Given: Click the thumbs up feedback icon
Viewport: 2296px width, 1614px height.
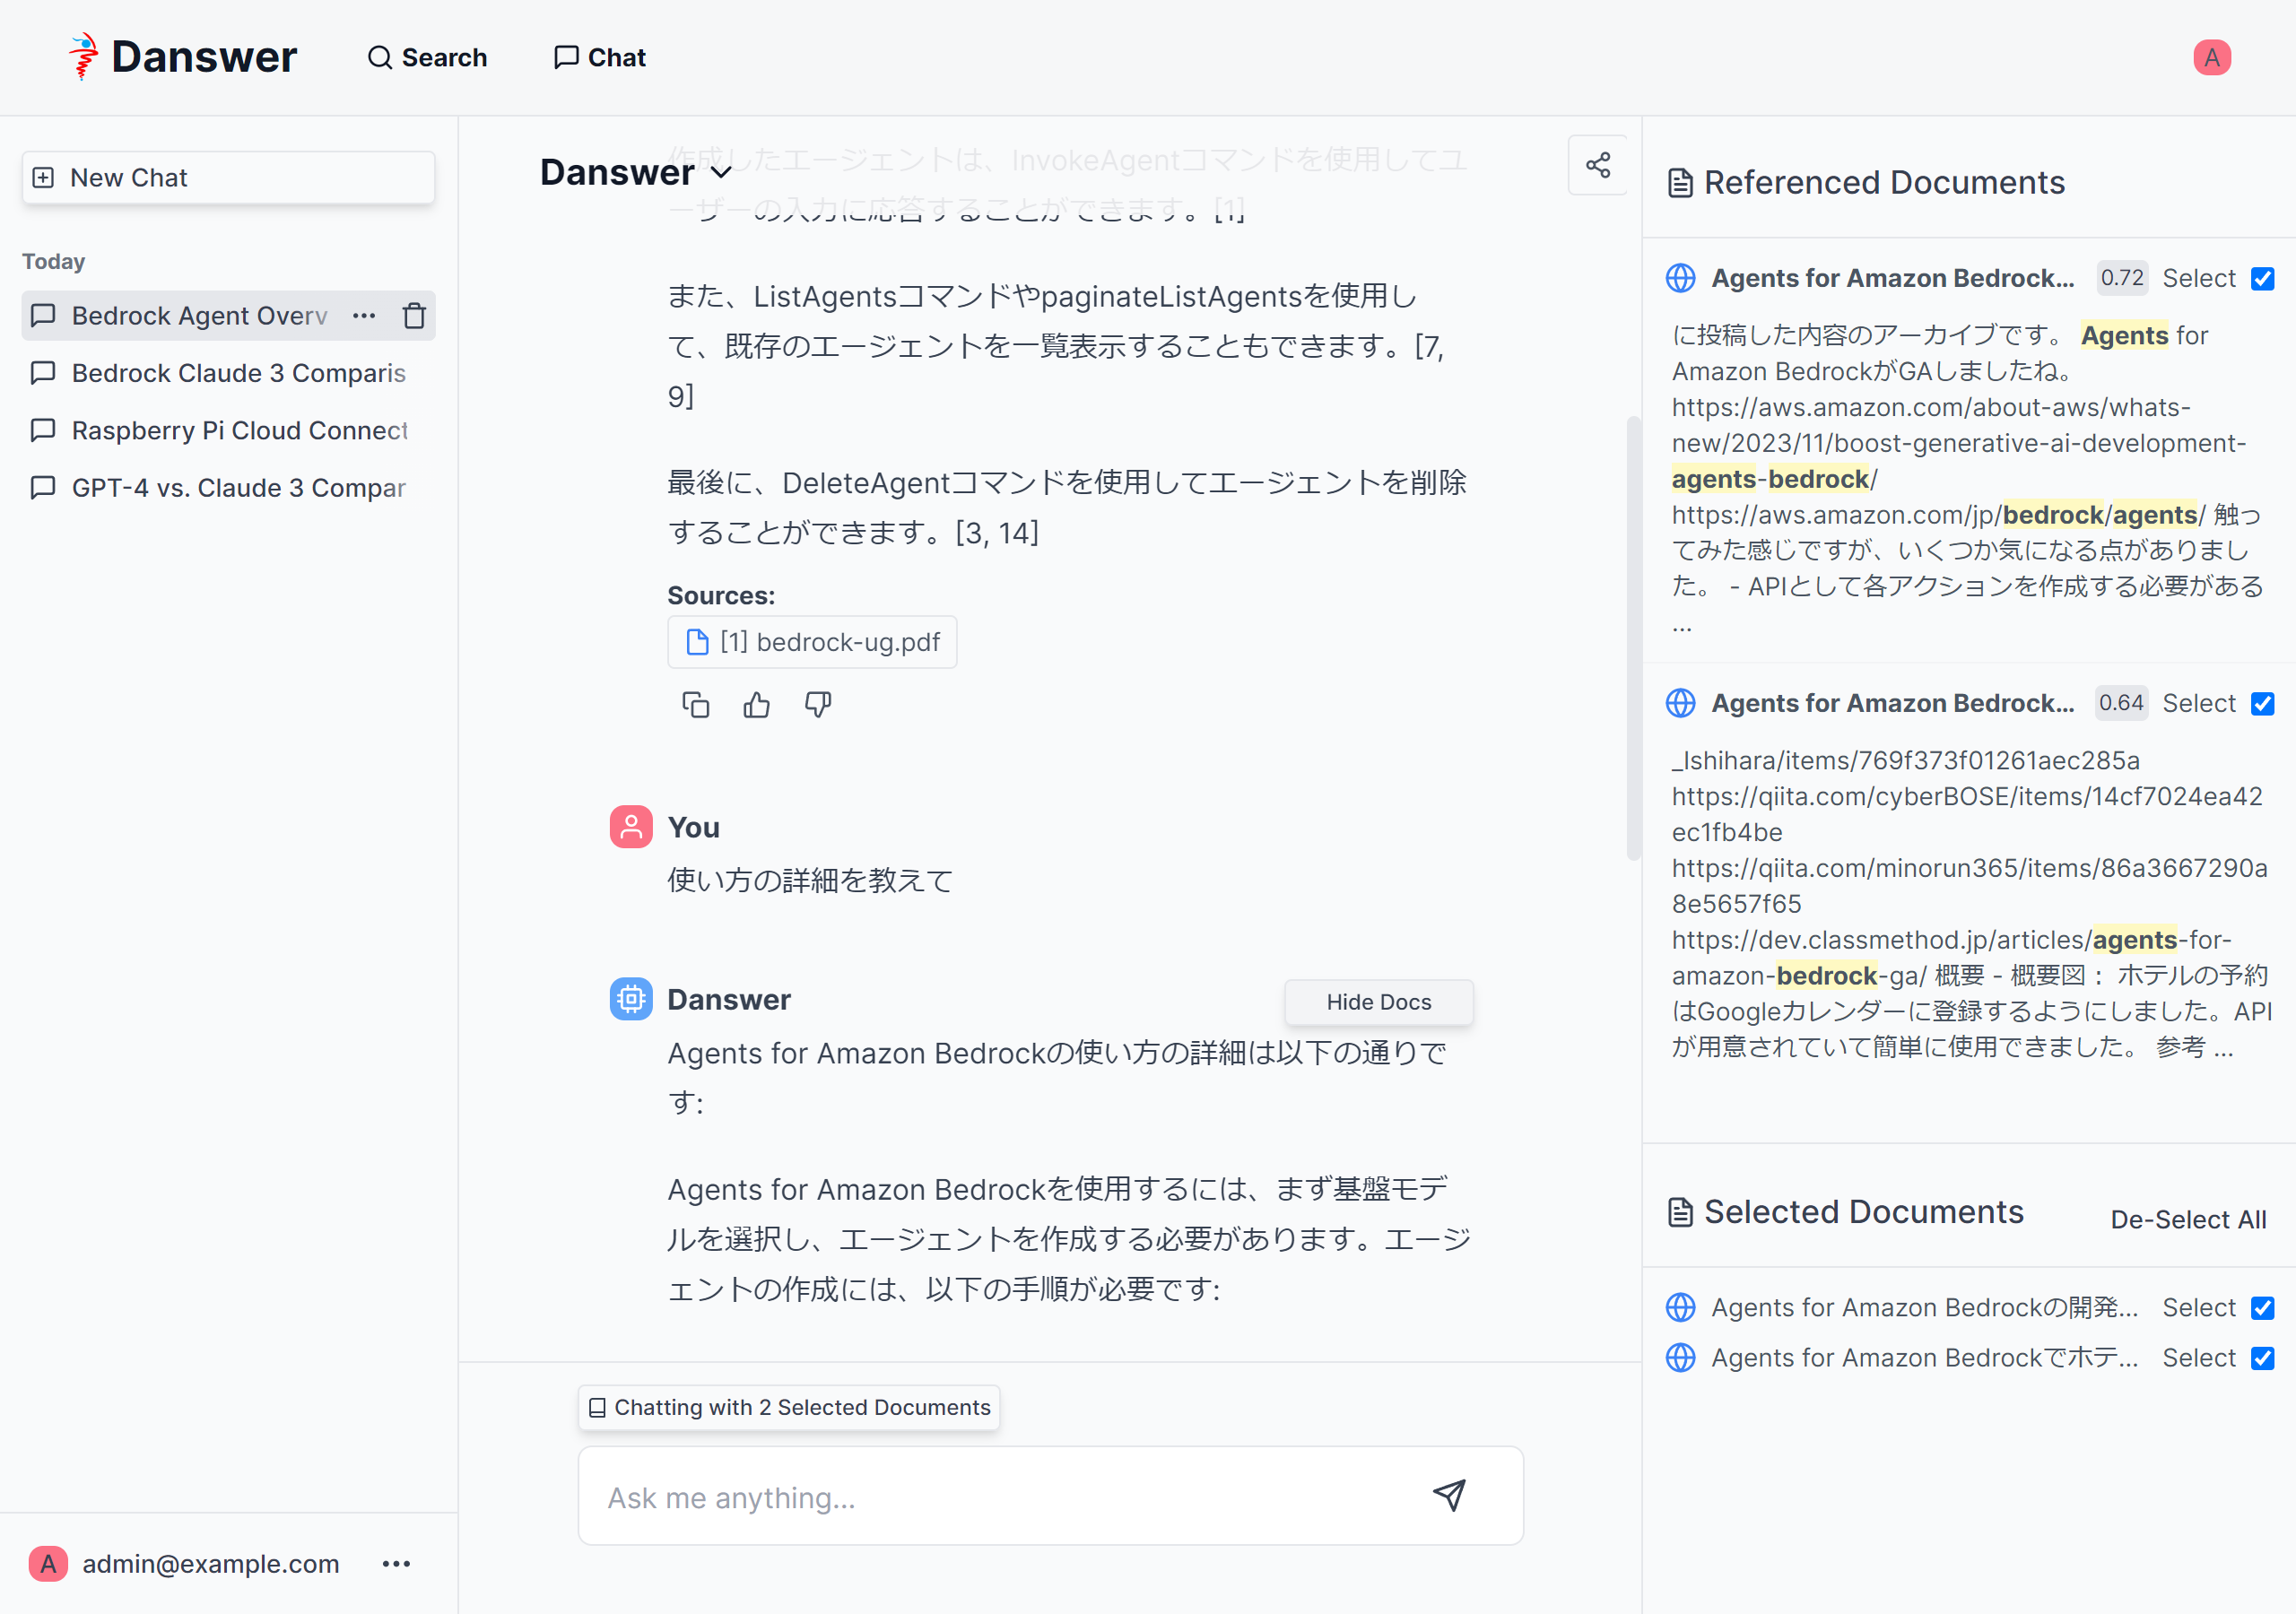Looking at the screenshot, I should click(x=756, y=705).
